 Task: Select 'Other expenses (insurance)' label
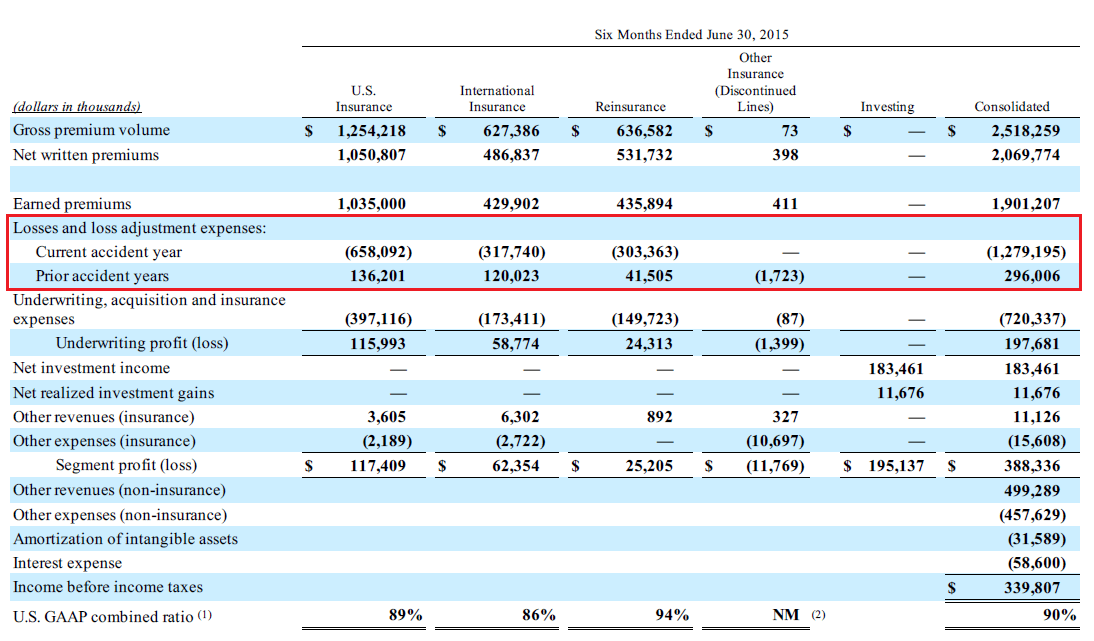coord(104,442)
